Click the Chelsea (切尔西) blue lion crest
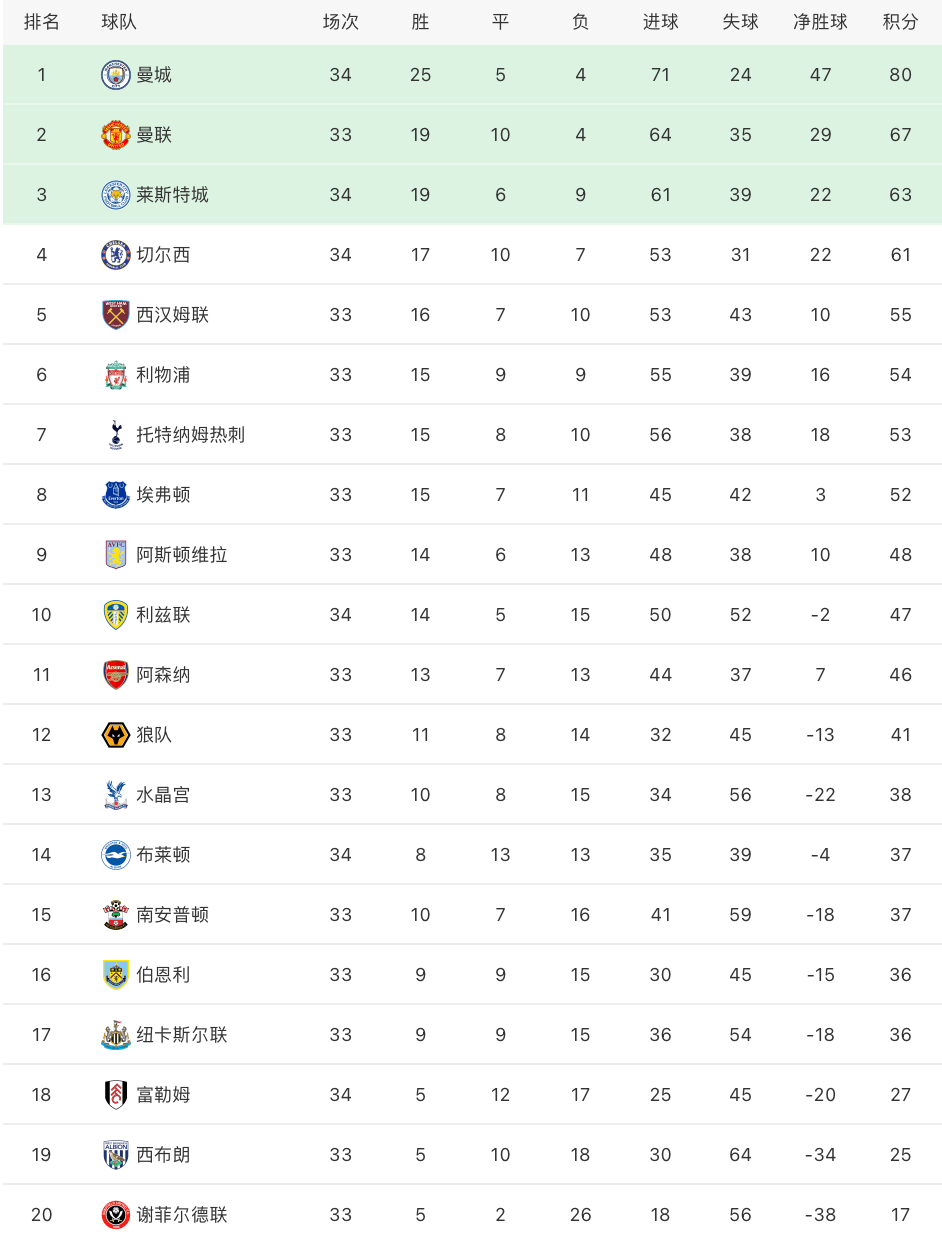The width and height of the screenshot is (942, 1242). (x=116, y=255)
